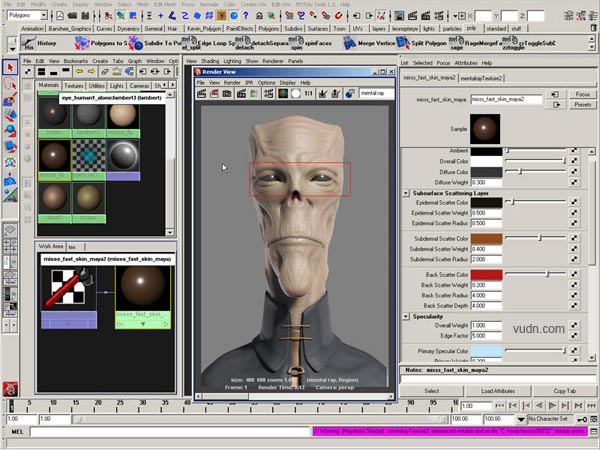Open the Back Scatter Color red swatch
The width and height of the screenshot is (600, 450).
coord(486,275)
